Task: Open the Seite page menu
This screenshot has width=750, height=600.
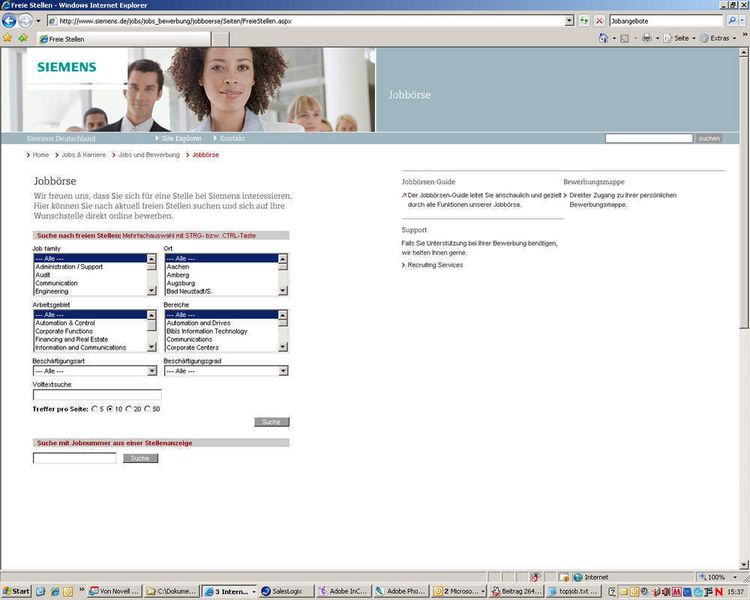Action: point(679,38)
